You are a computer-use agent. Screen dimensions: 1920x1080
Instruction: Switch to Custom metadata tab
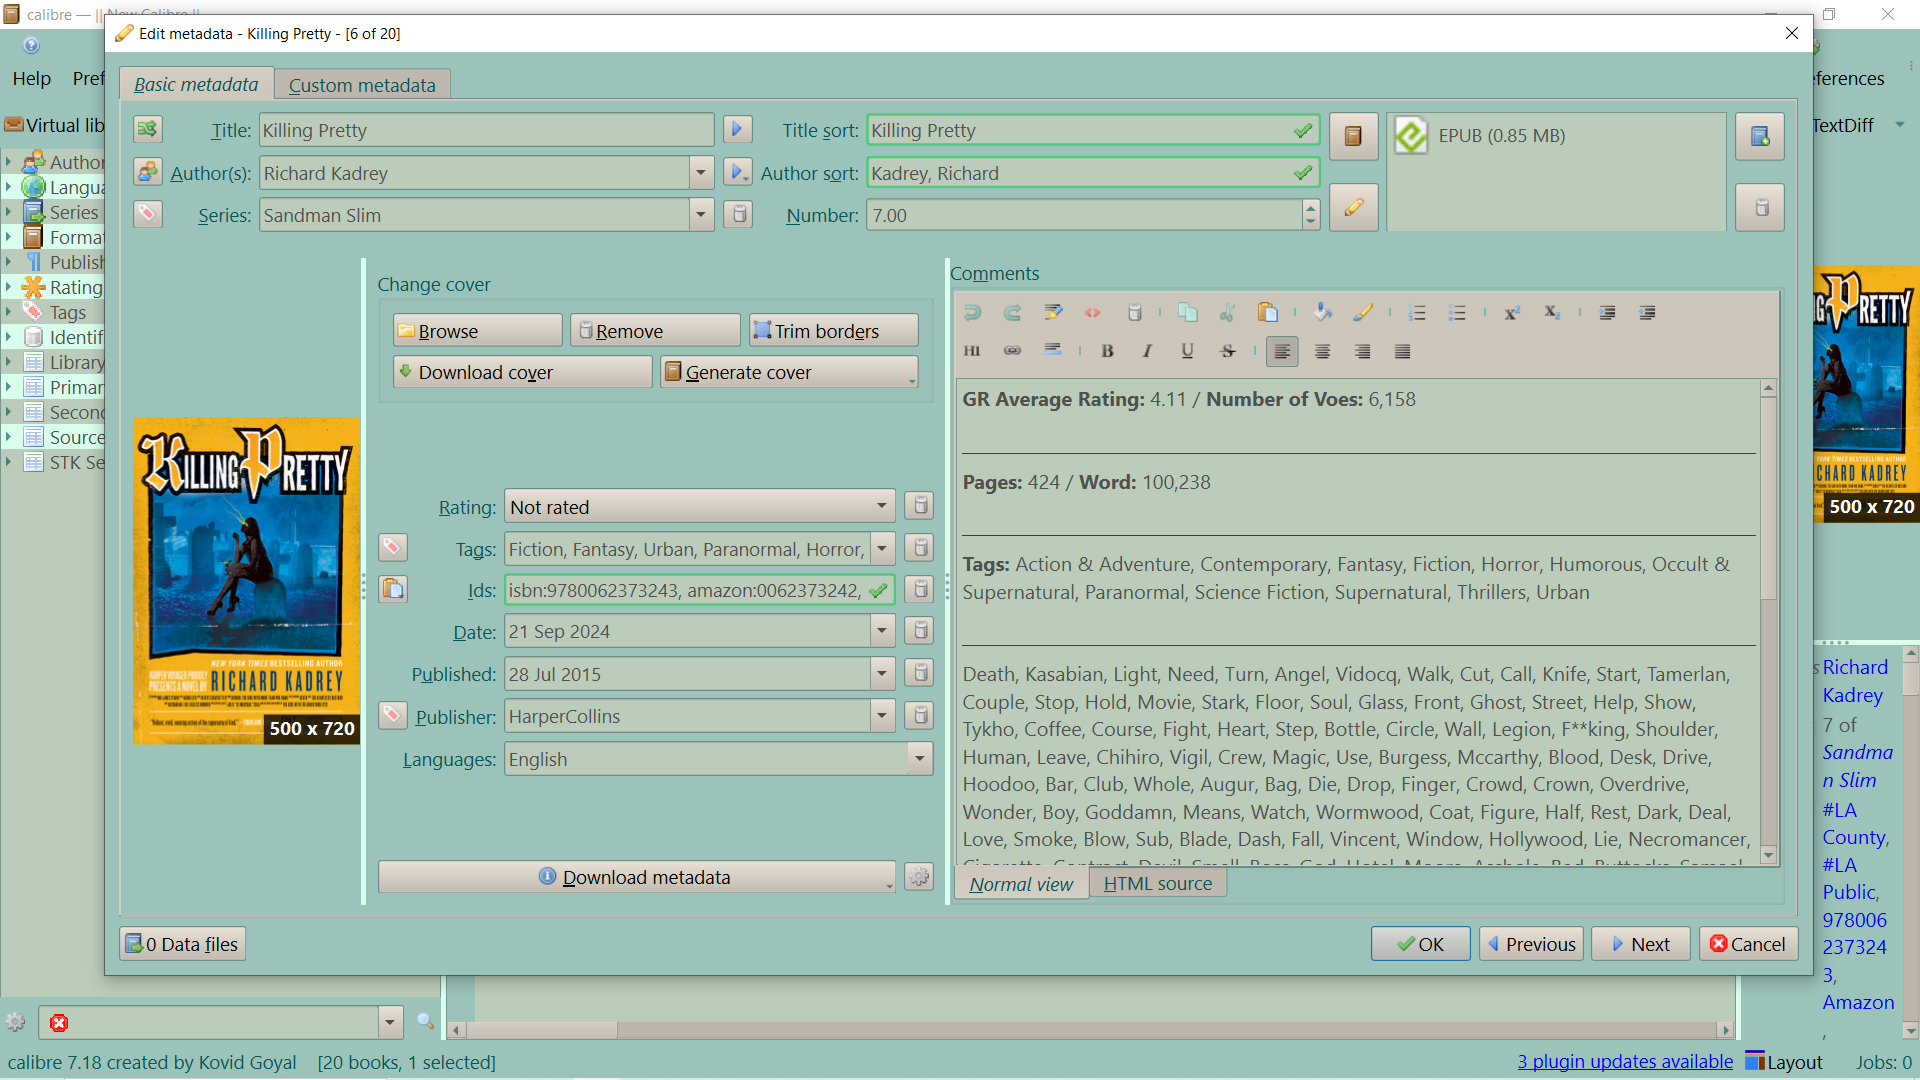(362, 85)
